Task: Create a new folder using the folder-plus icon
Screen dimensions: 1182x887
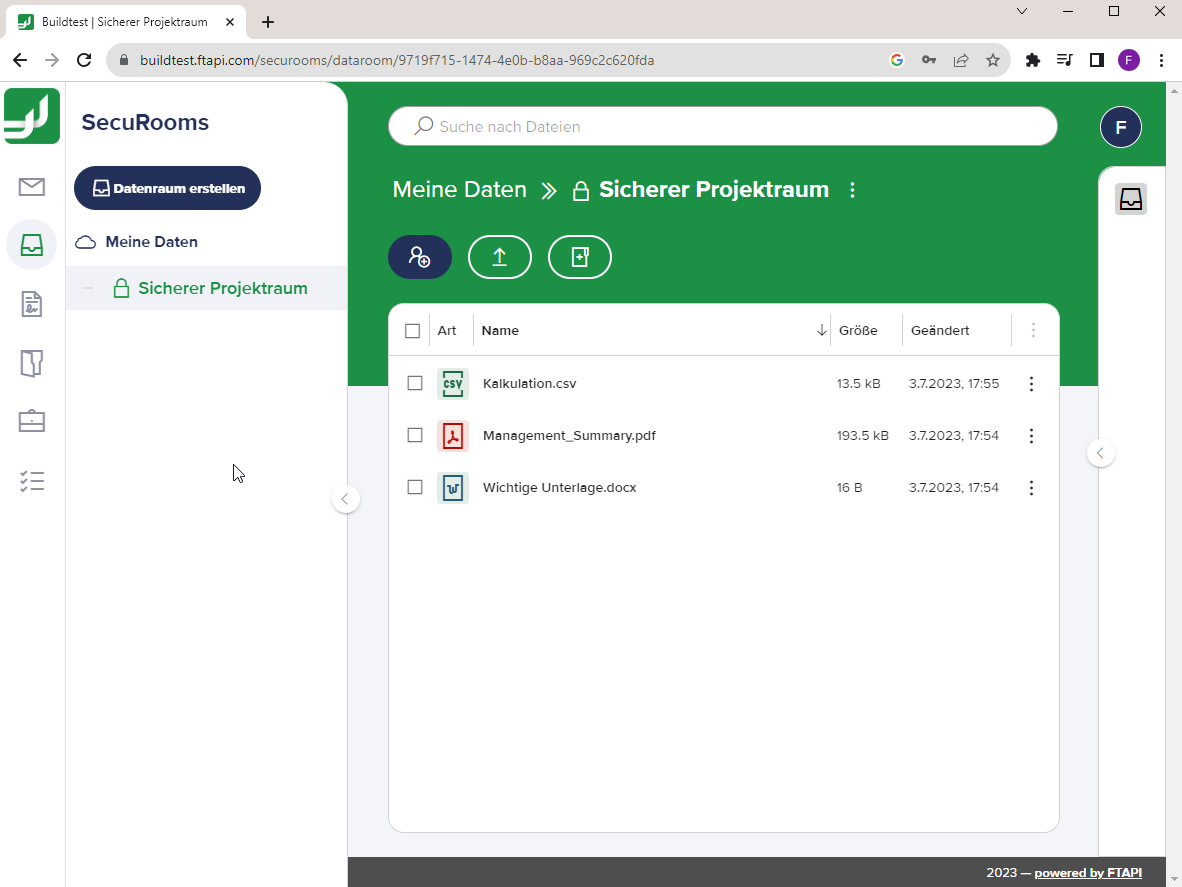Action: click(x=580, y=257)
